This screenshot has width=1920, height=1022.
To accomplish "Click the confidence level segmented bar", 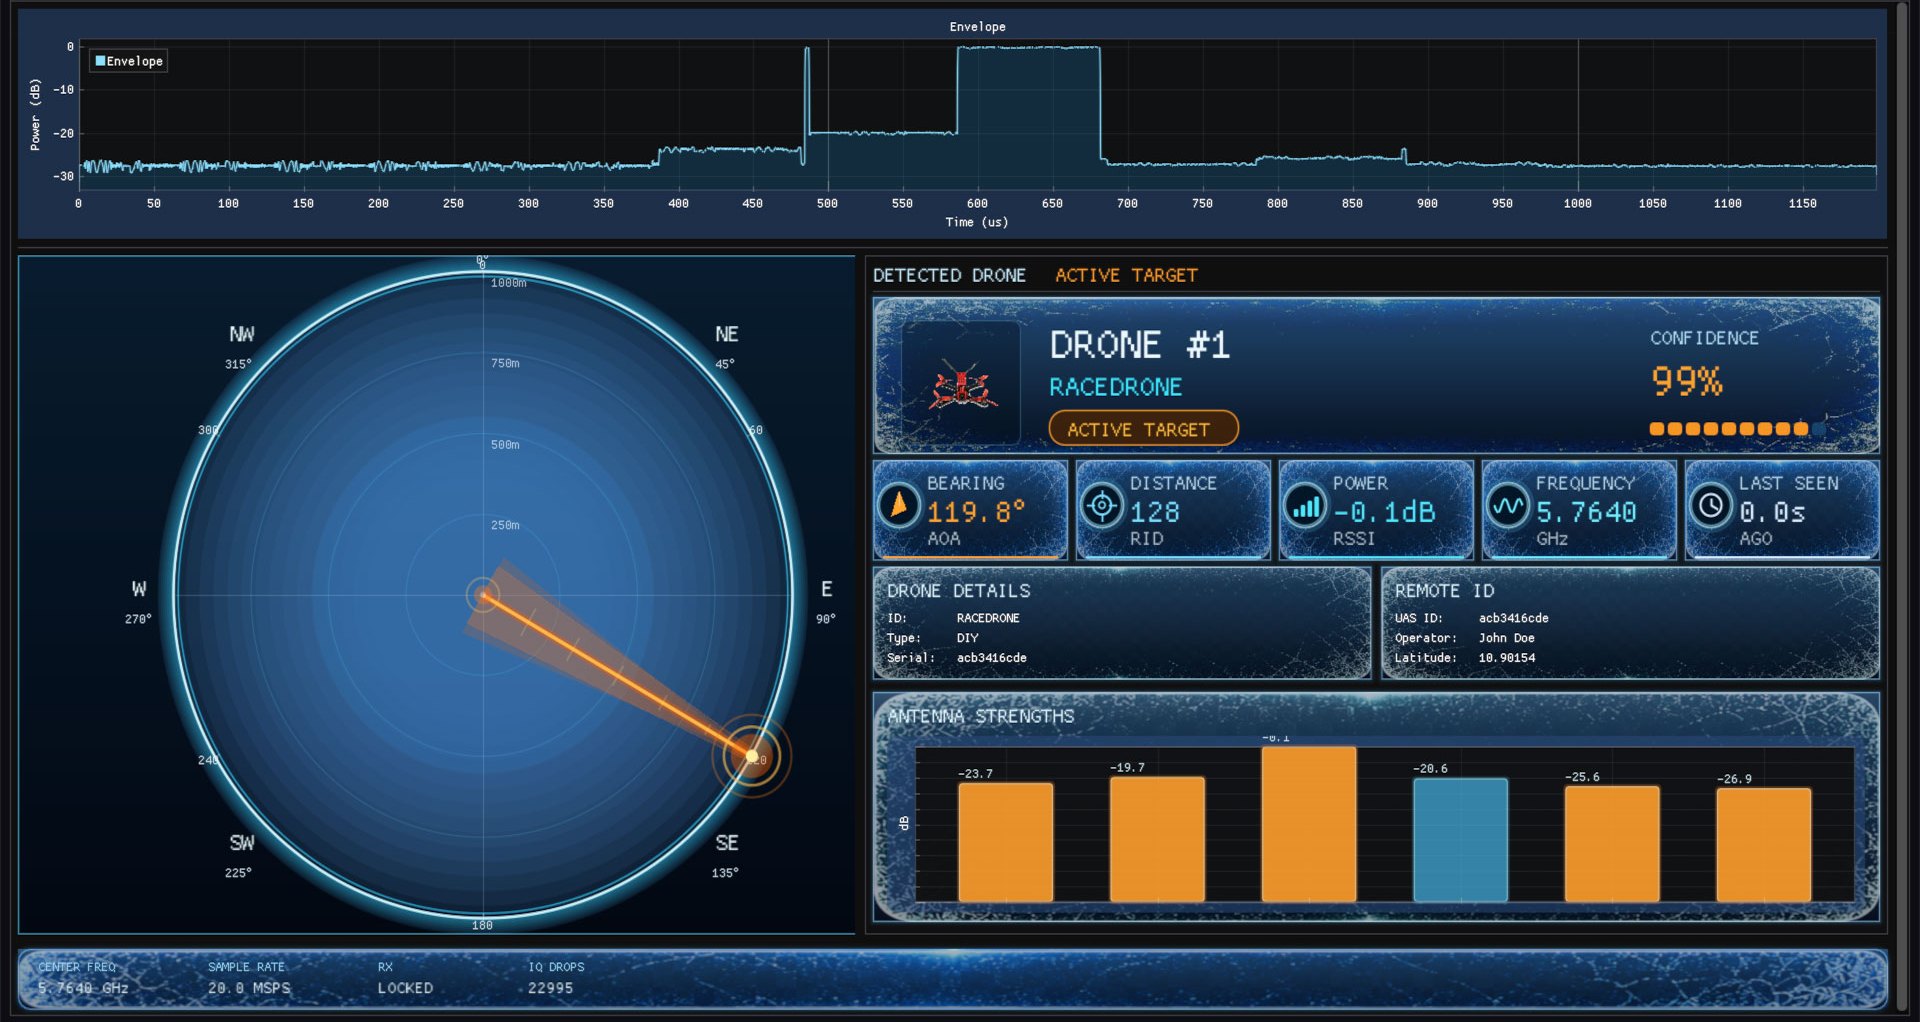I will 1737,429.
